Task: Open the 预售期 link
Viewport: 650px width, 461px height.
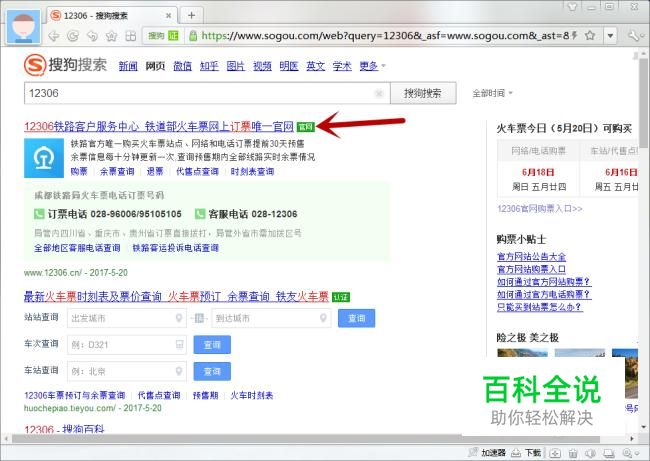Action: point(206,395)
